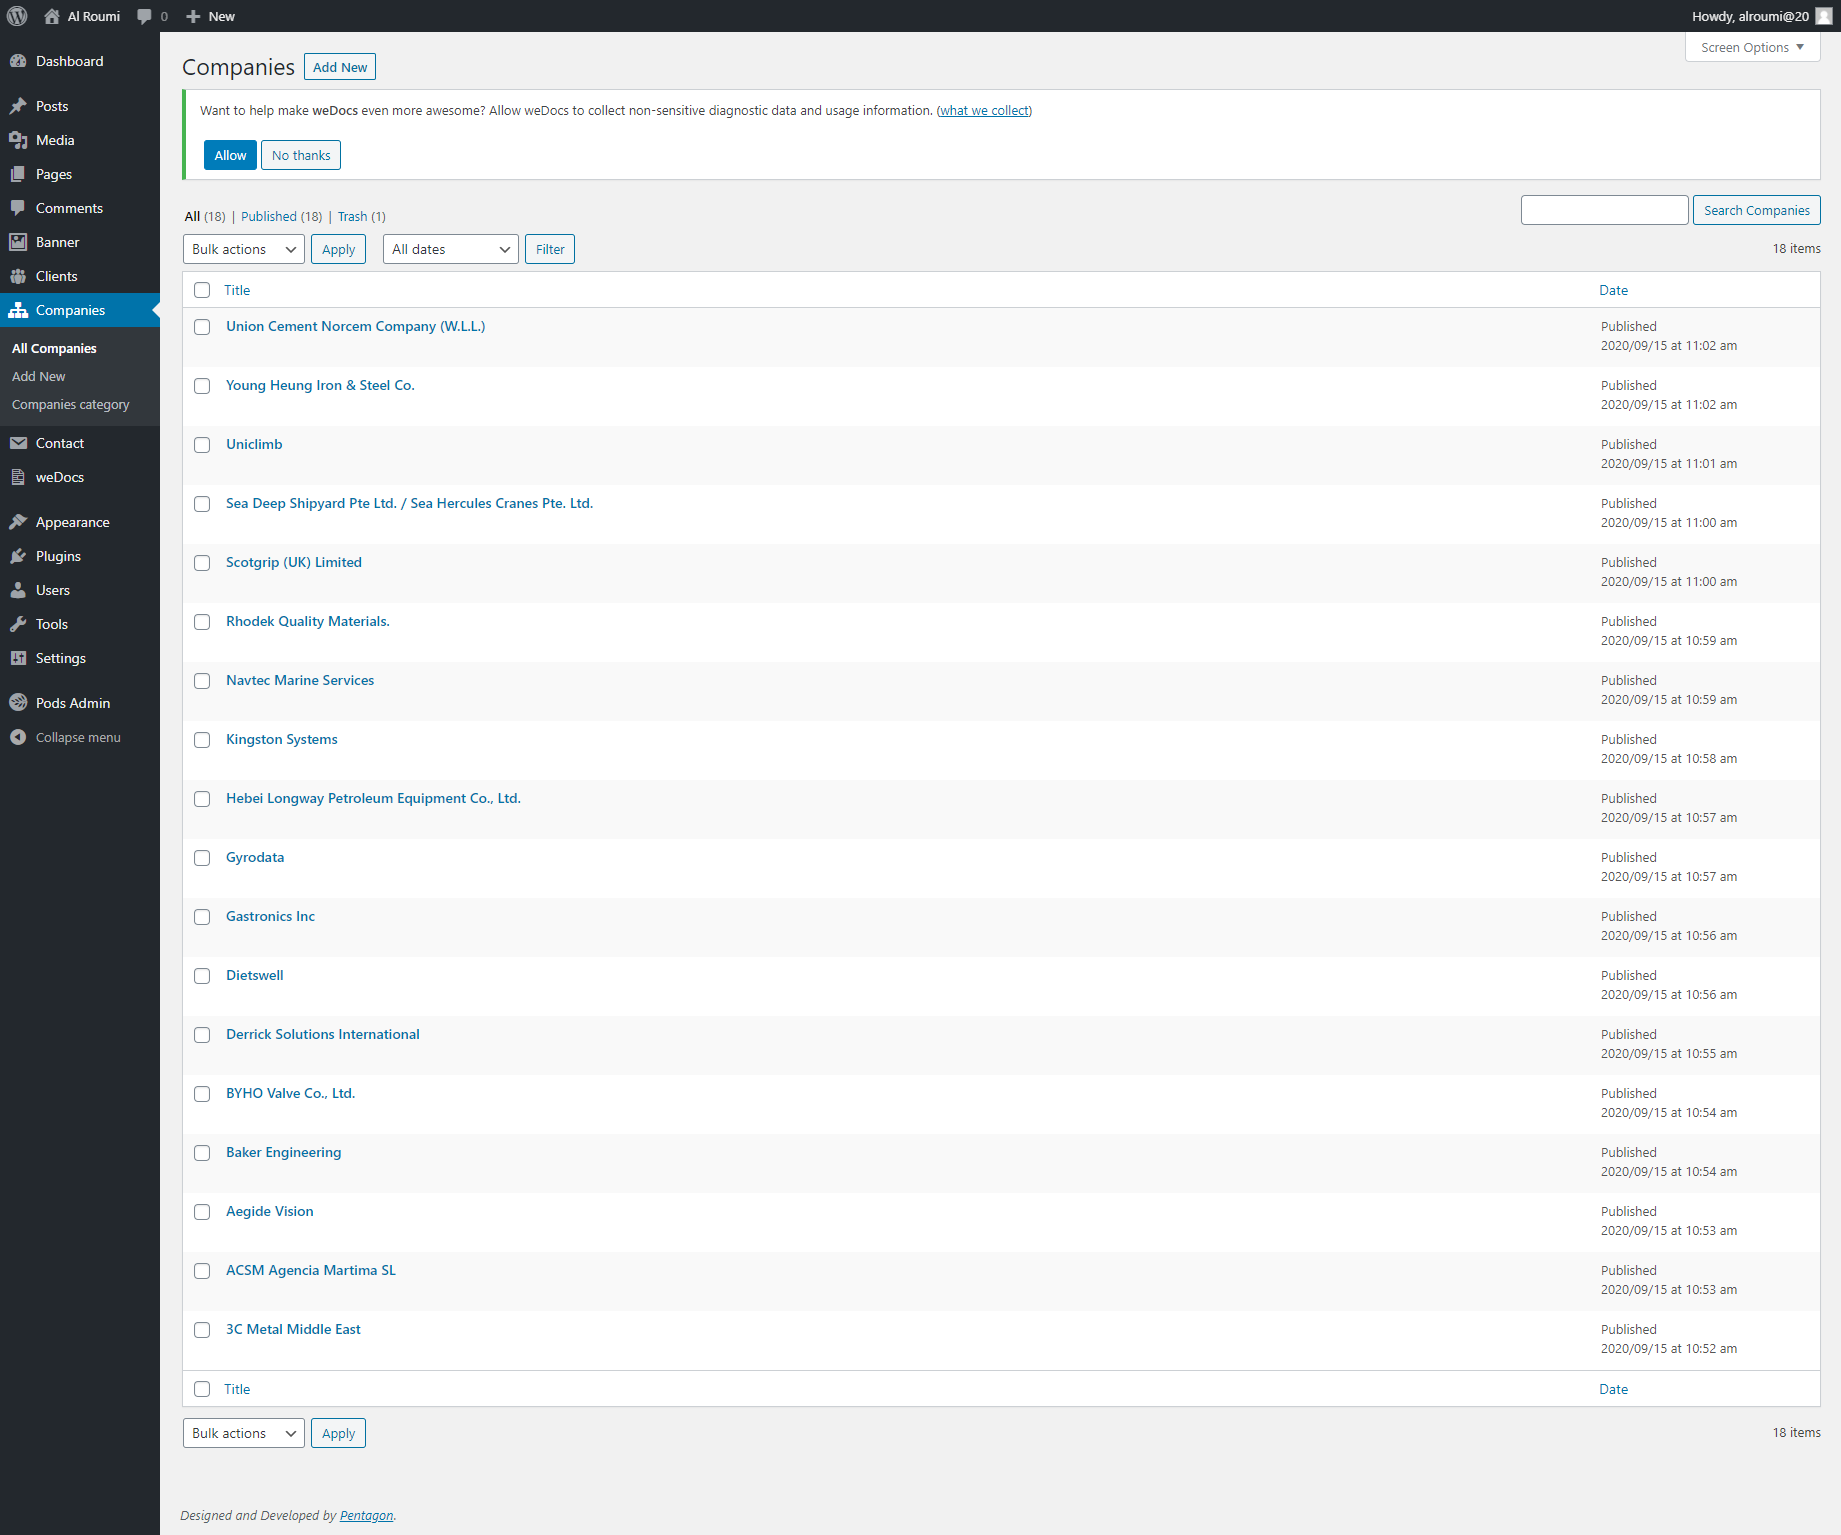Select the Uniclimb row checkbox
The width and height of the screenshot is (1841, 1535).
click(202, 445)
